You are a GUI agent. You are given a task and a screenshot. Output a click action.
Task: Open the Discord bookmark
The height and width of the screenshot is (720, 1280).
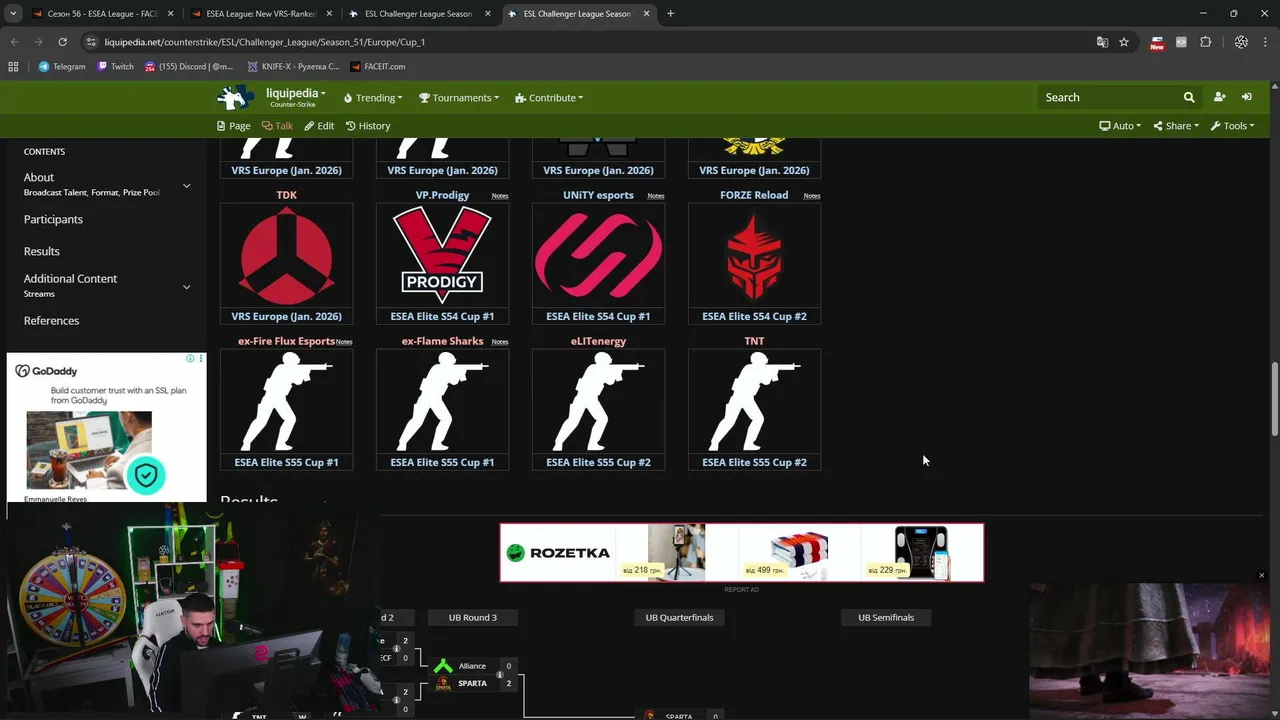(189, 66)
